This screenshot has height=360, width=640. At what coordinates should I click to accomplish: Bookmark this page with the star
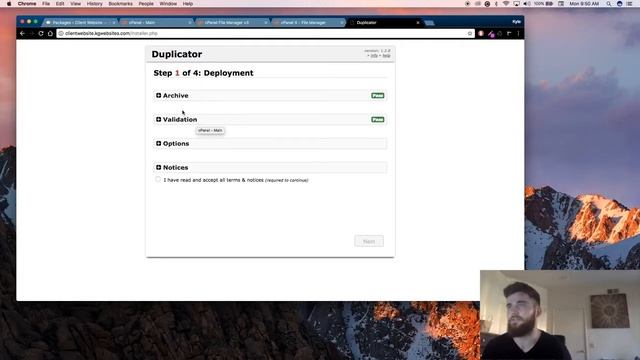470,33
